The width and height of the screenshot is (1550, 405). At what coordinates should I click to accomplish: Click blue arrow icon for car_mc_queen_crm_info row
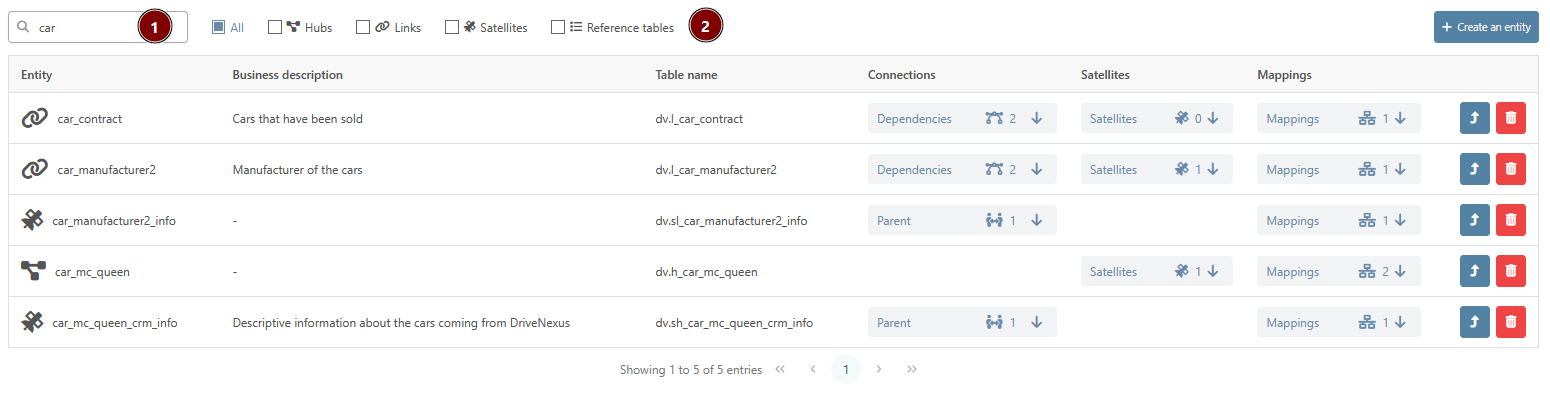click(x=1474, y=322)
